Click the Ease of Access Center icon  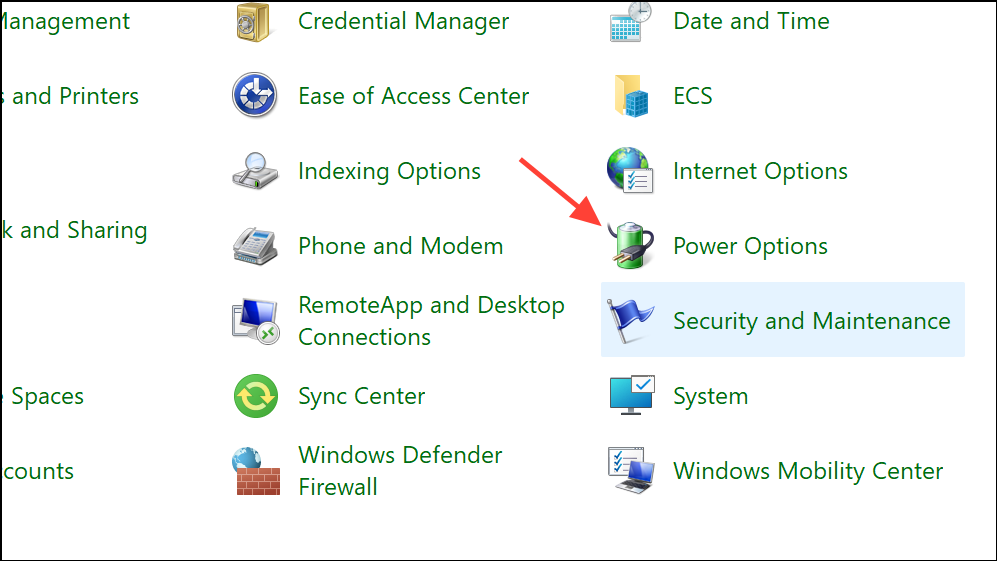[254, 95]
